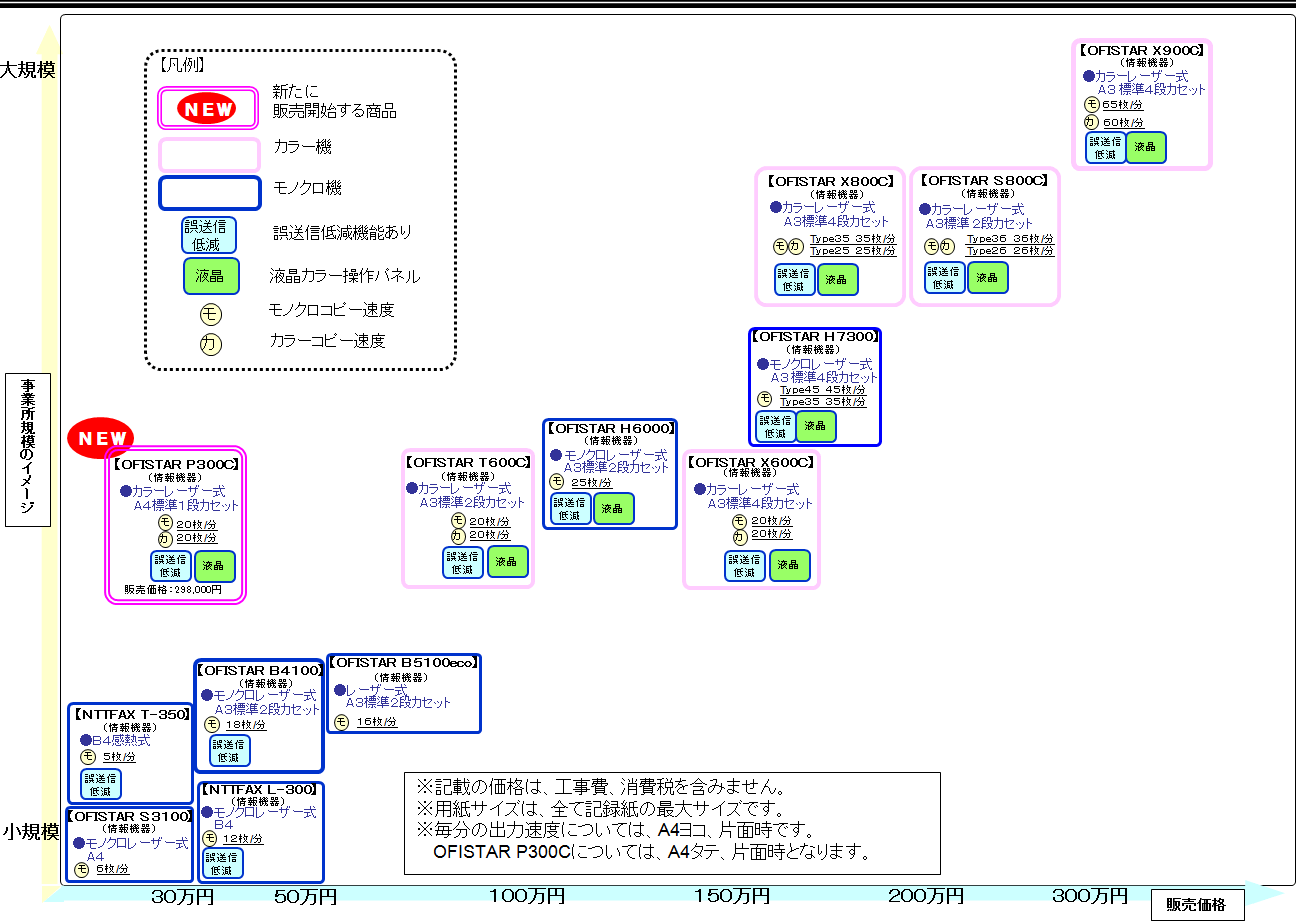Click the blue モノクロ機 sample box in legend
This screenshot has width=1296, height=921.
210,193
